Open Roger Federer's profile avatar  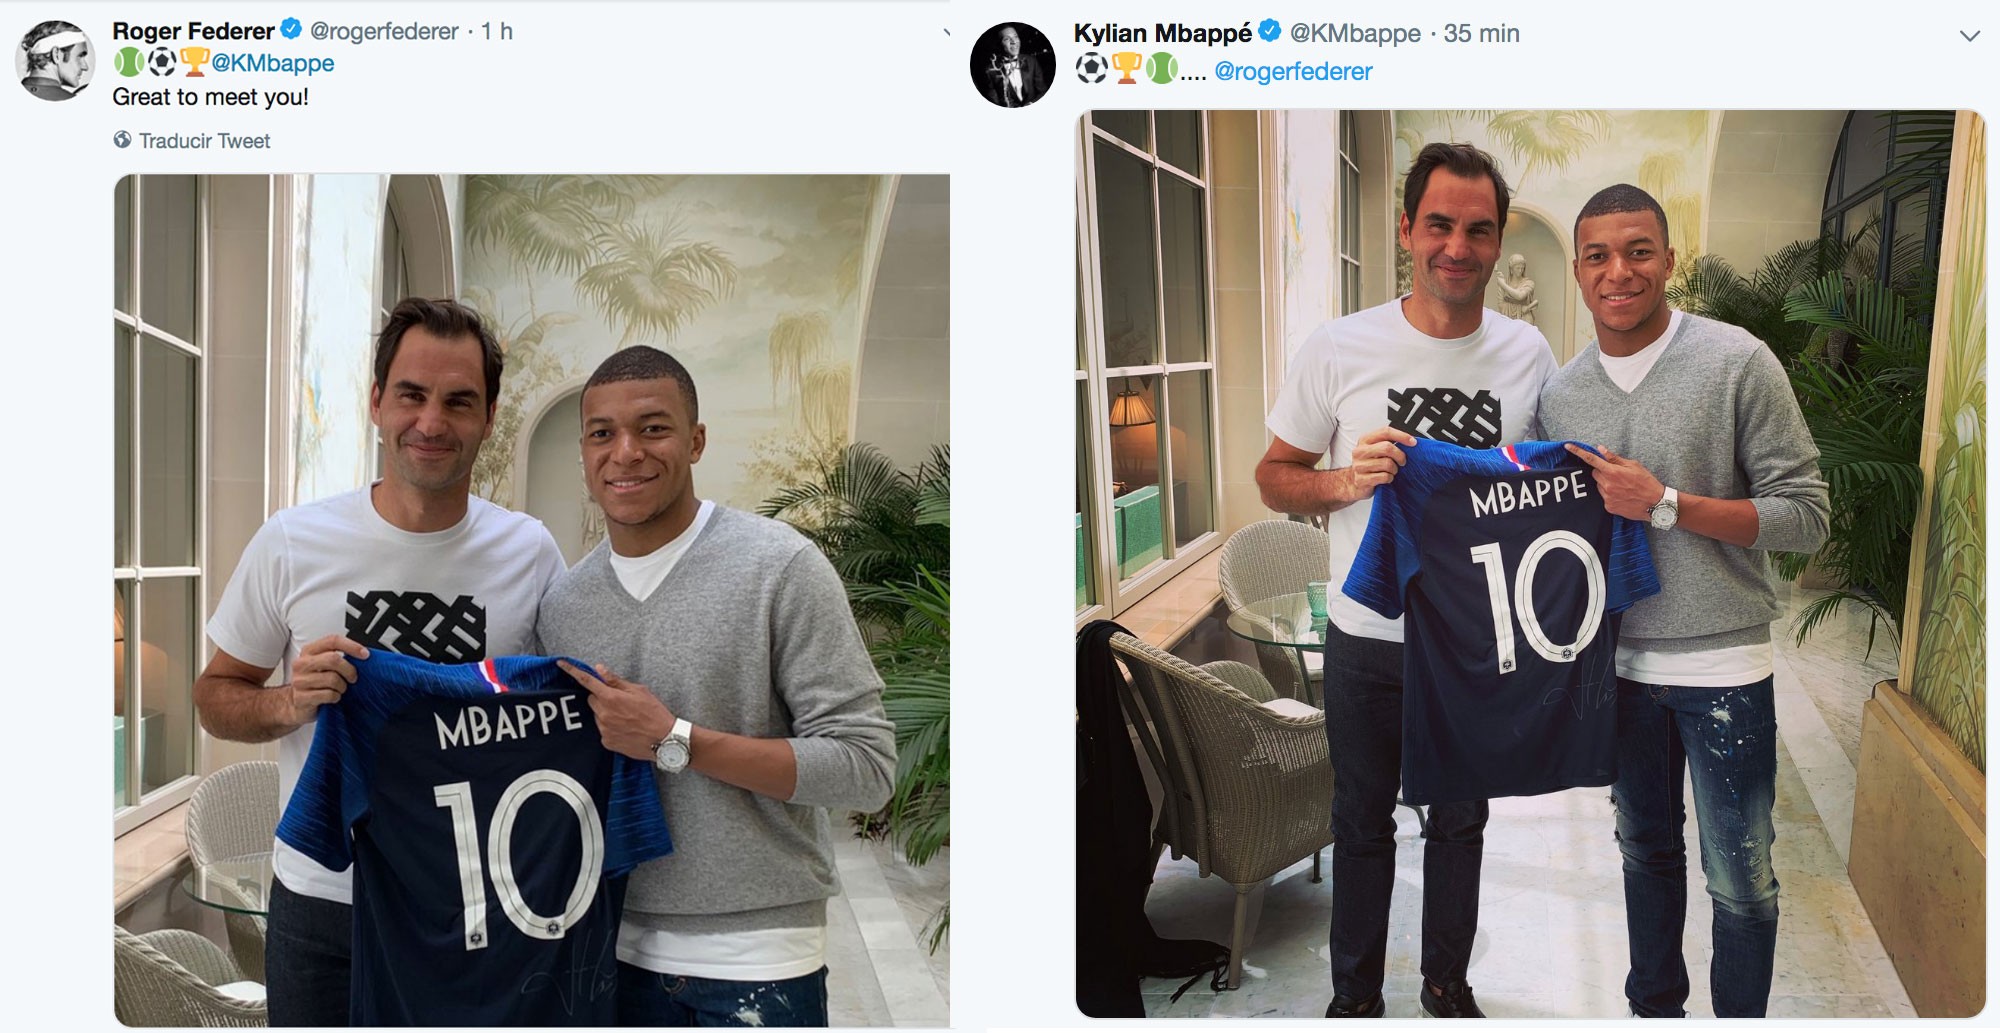click(x=55, y=60)
